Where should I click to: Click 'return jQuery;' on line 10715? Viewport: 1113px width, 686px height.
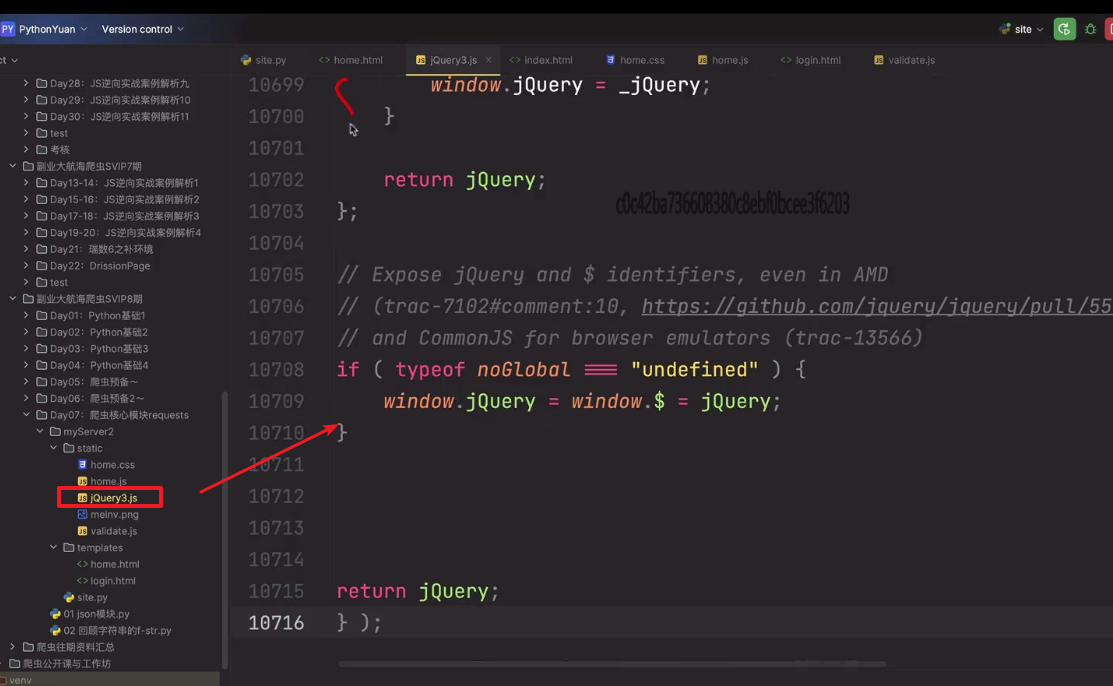click(417, 591)
